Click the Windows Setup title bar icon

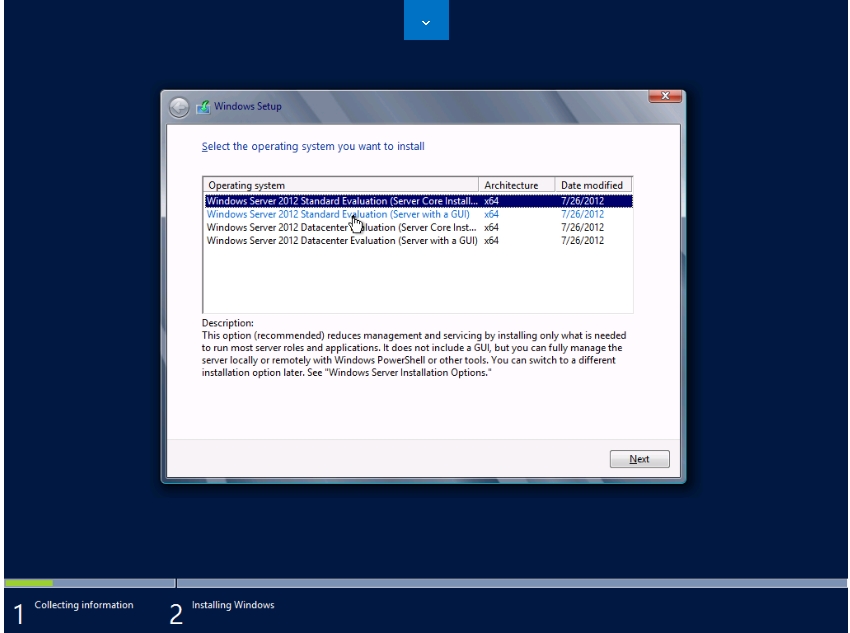tap(201, 107)
